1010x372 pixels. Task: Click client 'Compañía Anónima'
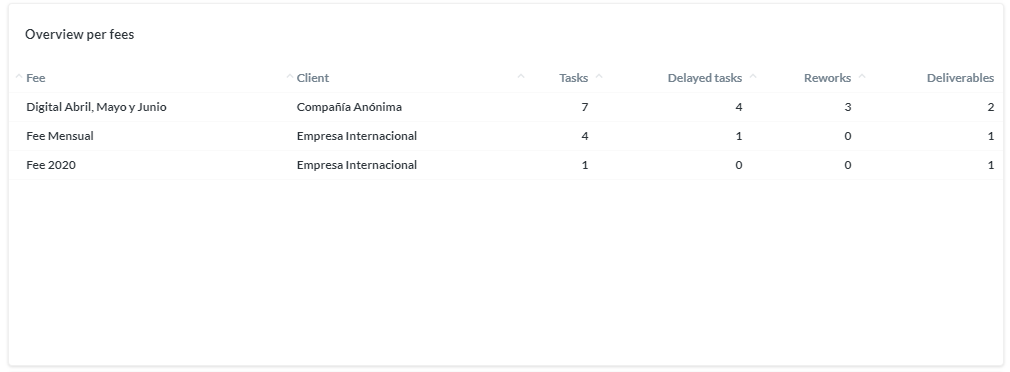(349, 107)
